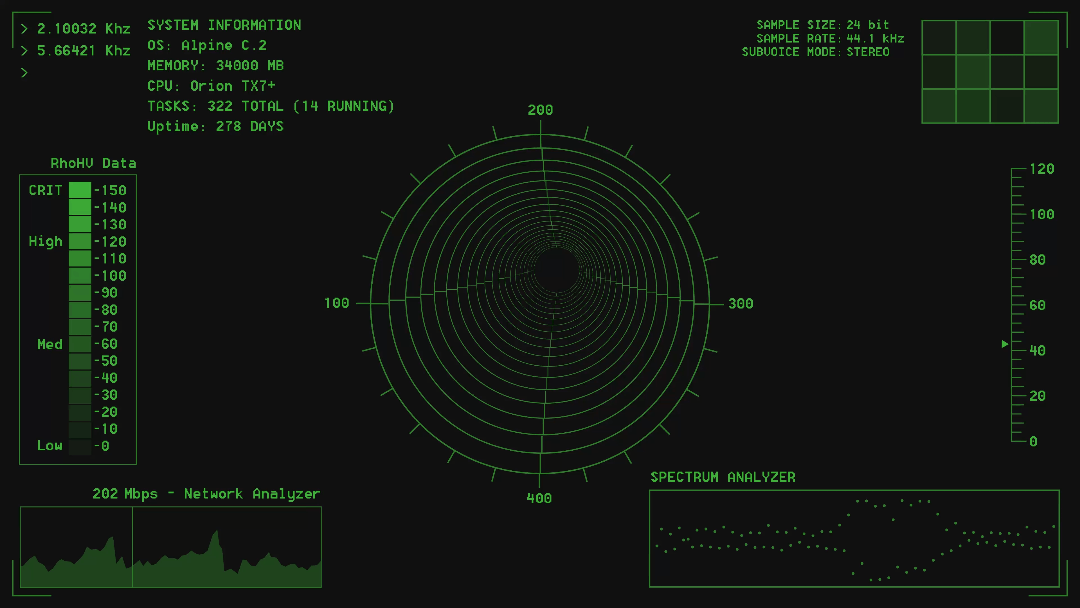
Task: Click the dark center of the radar
Action: tap(555, 271)
